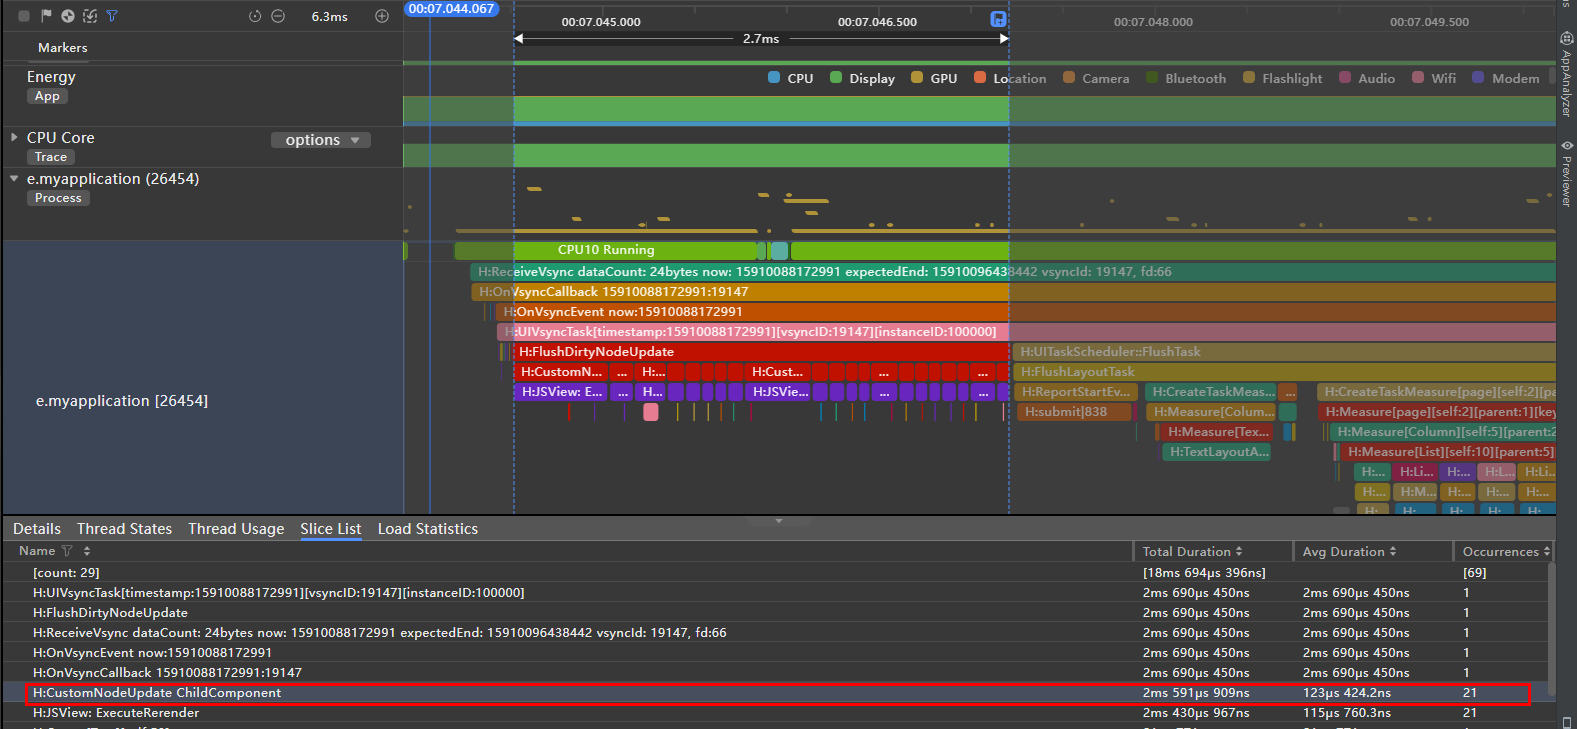This screenshot has height=729, width=1577.
Task: Click the stop recording square button
Action: [x=24, y=16]
